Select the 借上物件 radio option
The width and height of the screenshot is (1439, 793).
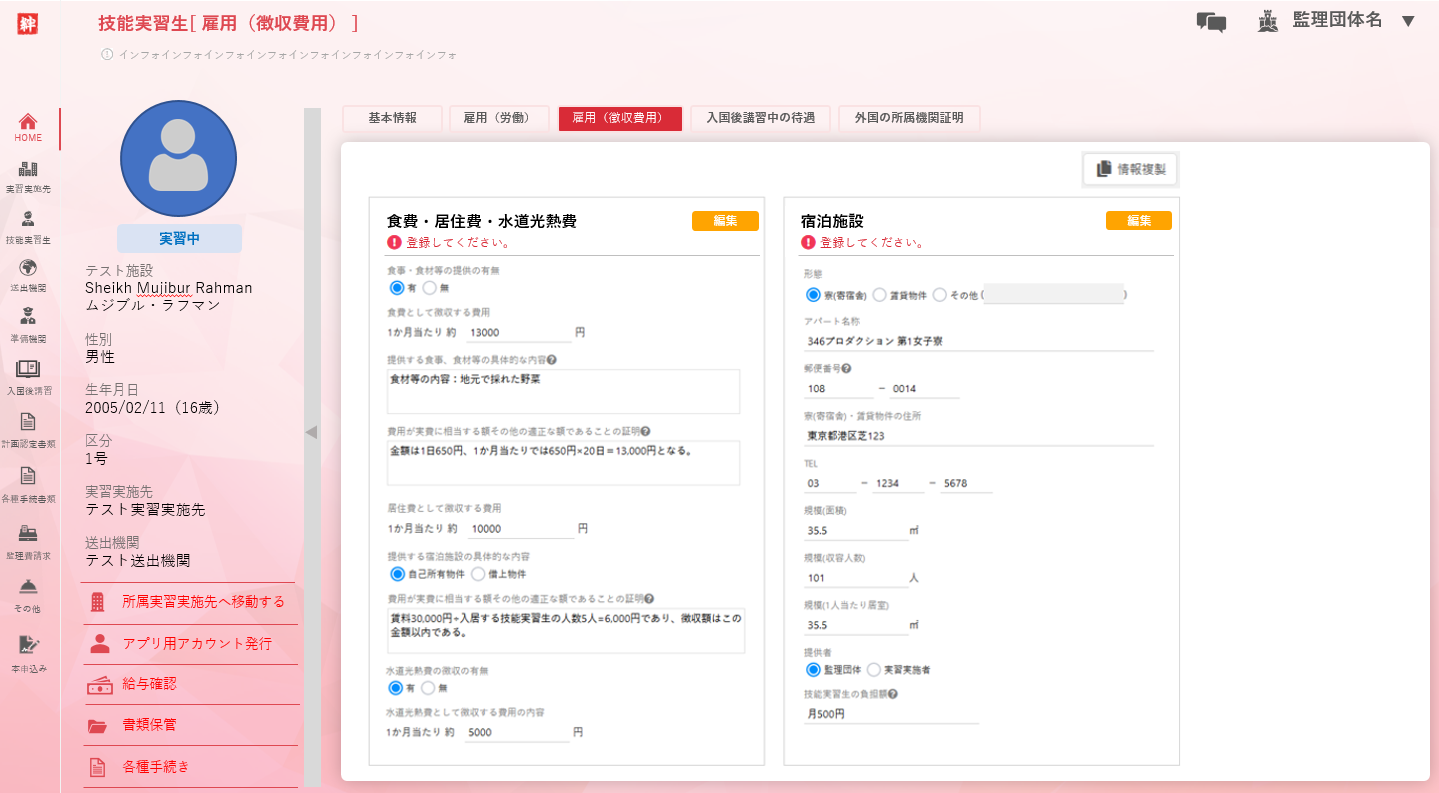(x=478, y=574)
